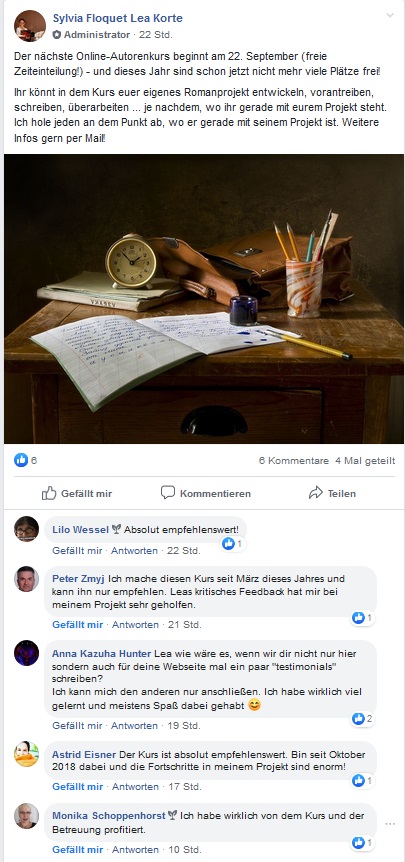Open the Sylvia Floquet Lea Korte profile name
The height and width of the screenshot is (862, 405).
pyautogui.click(x=118, y=18)
